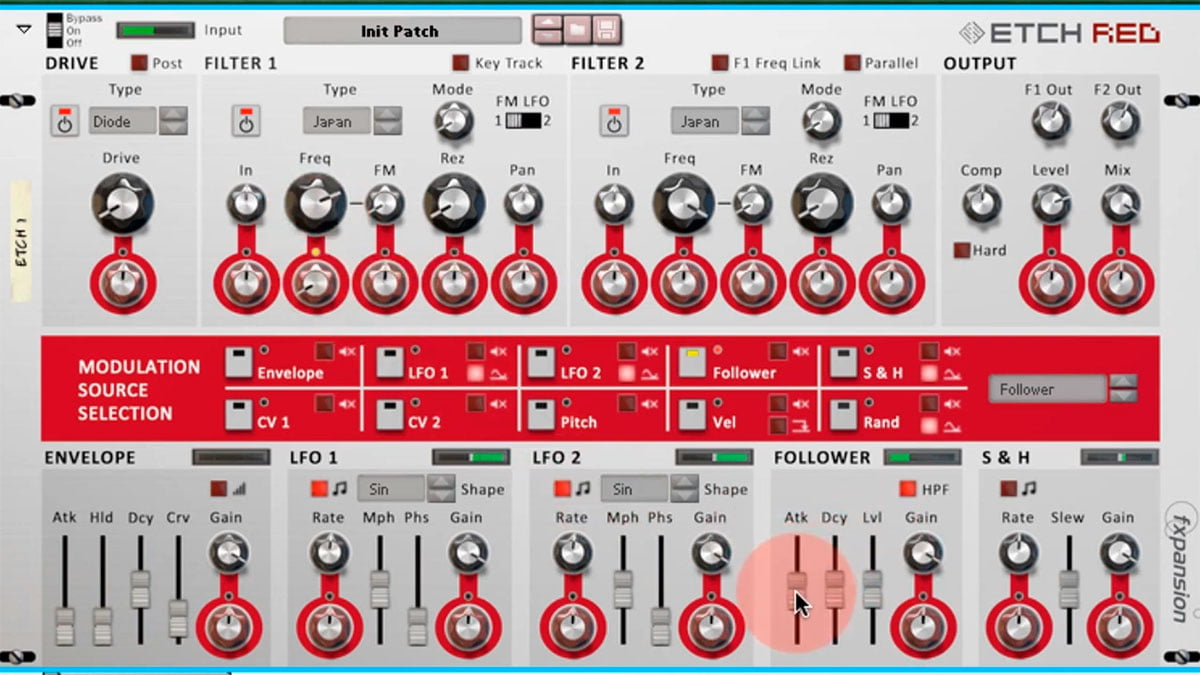The height and width of the screenshot is (675, 1200).
Task: Toggle the S & H source polarity light
Action: point(930,373)
